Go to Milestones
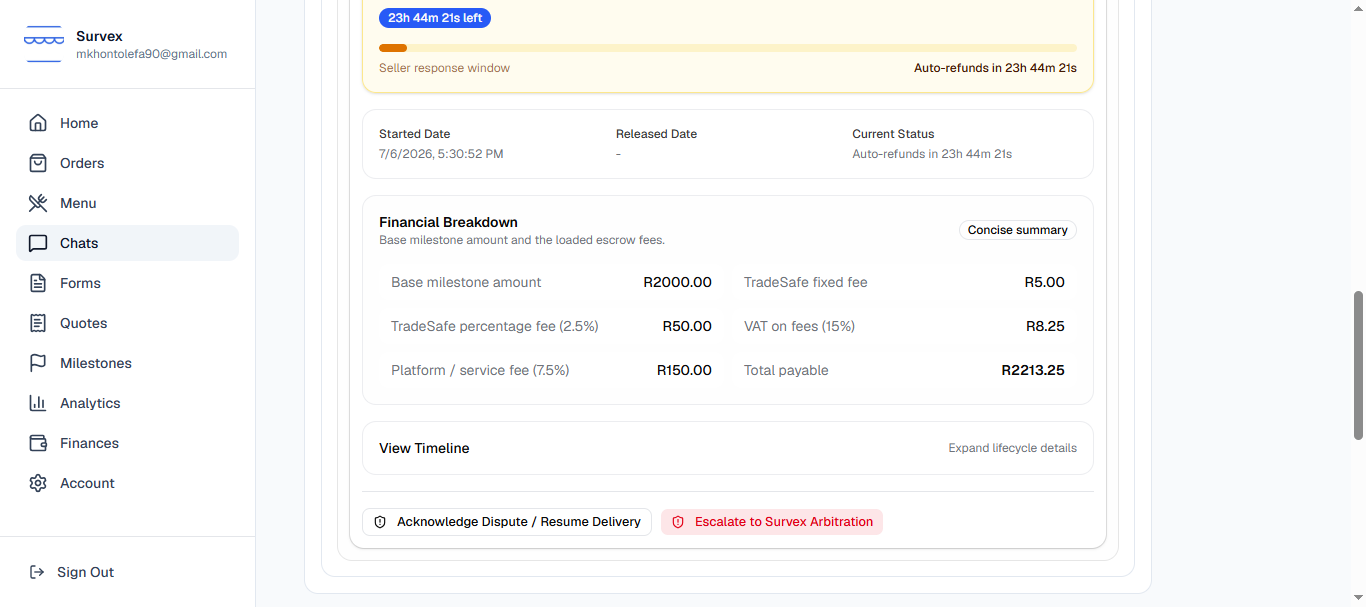This screenshot has height=607, width=1366. click(x=96, y=363)
